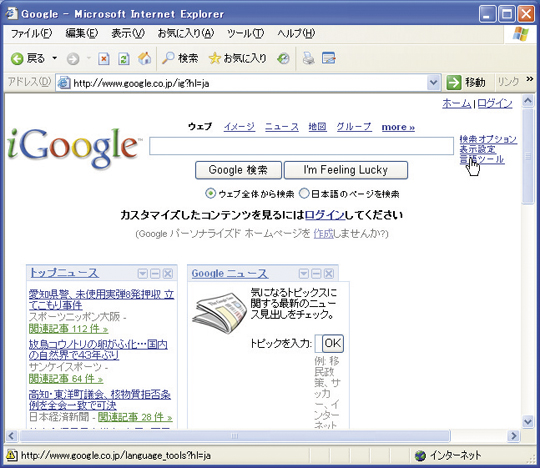Screen dimensions: 540x468
Task: Click the ログイン link at top right
Action: tap(495, 103)
